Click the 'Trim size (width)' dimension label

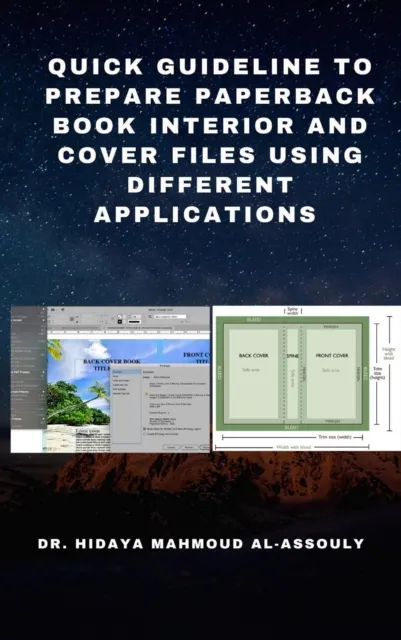coord(334,437)
